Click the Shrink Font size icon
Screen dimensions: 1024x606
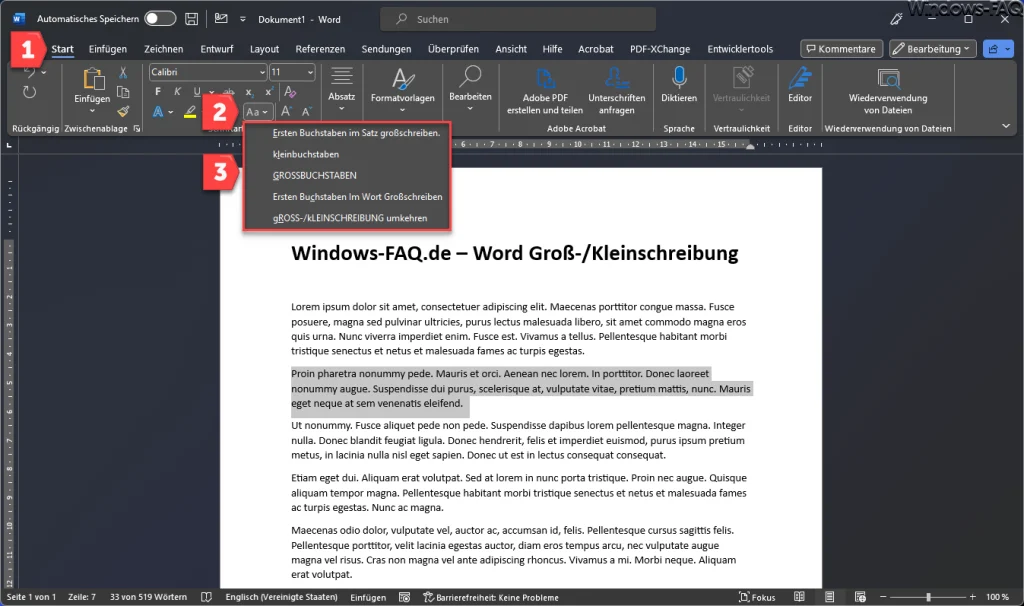pyautogui.click(x=306, y=112)
